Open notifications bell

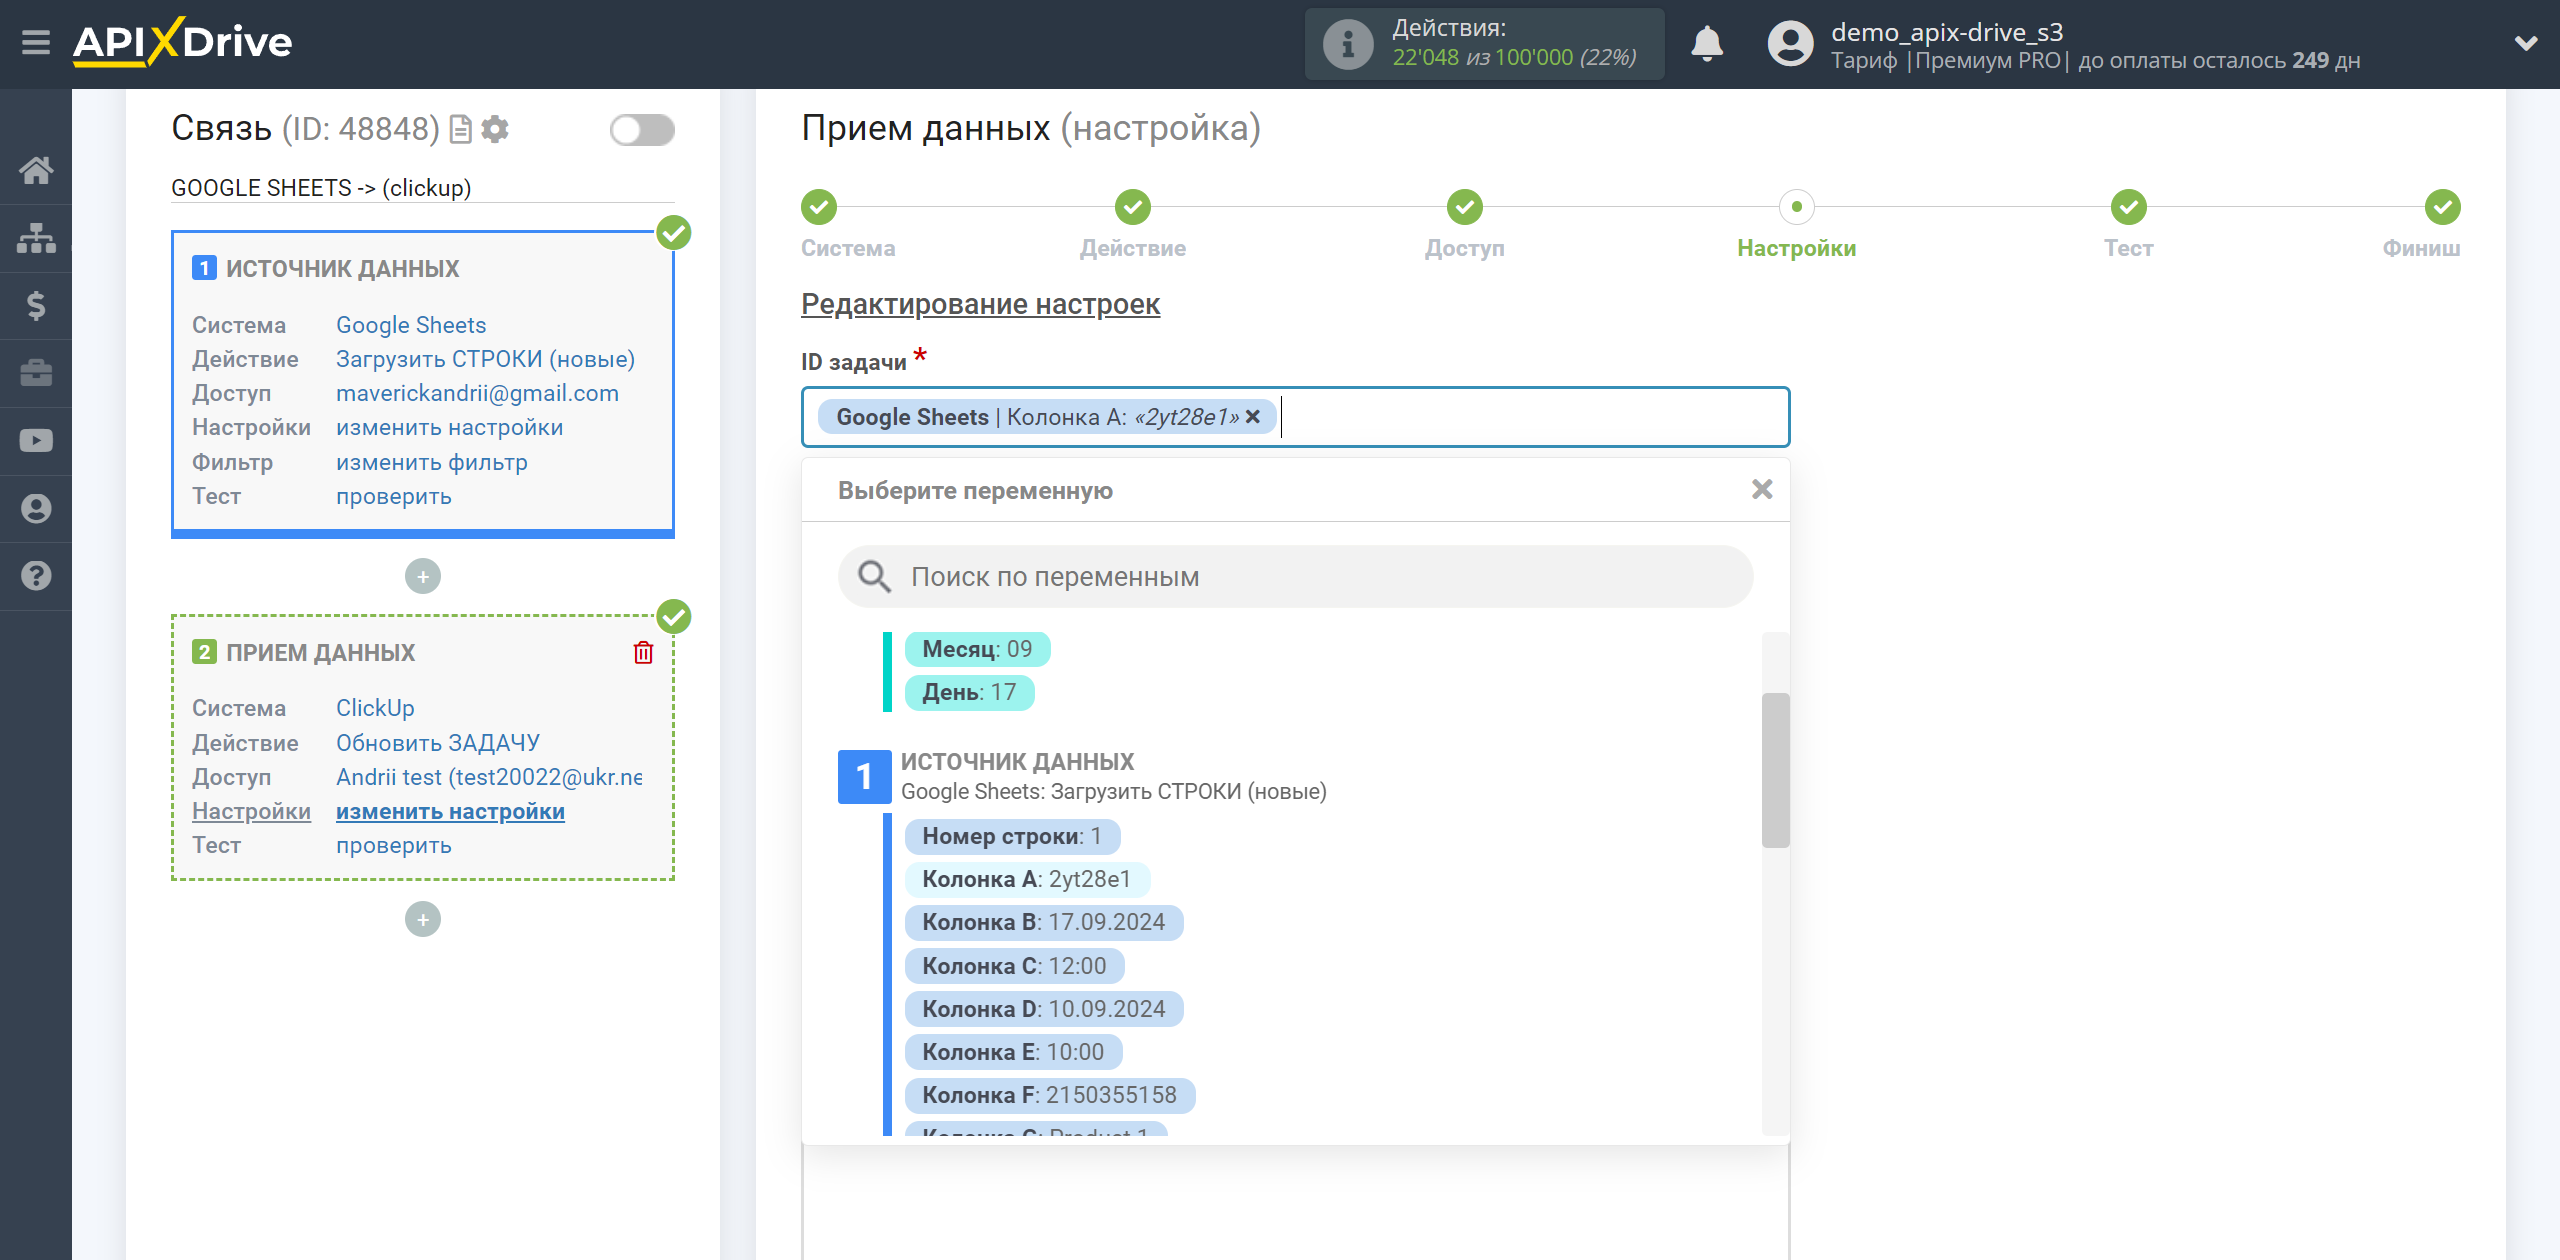(x=1706, y=44)
